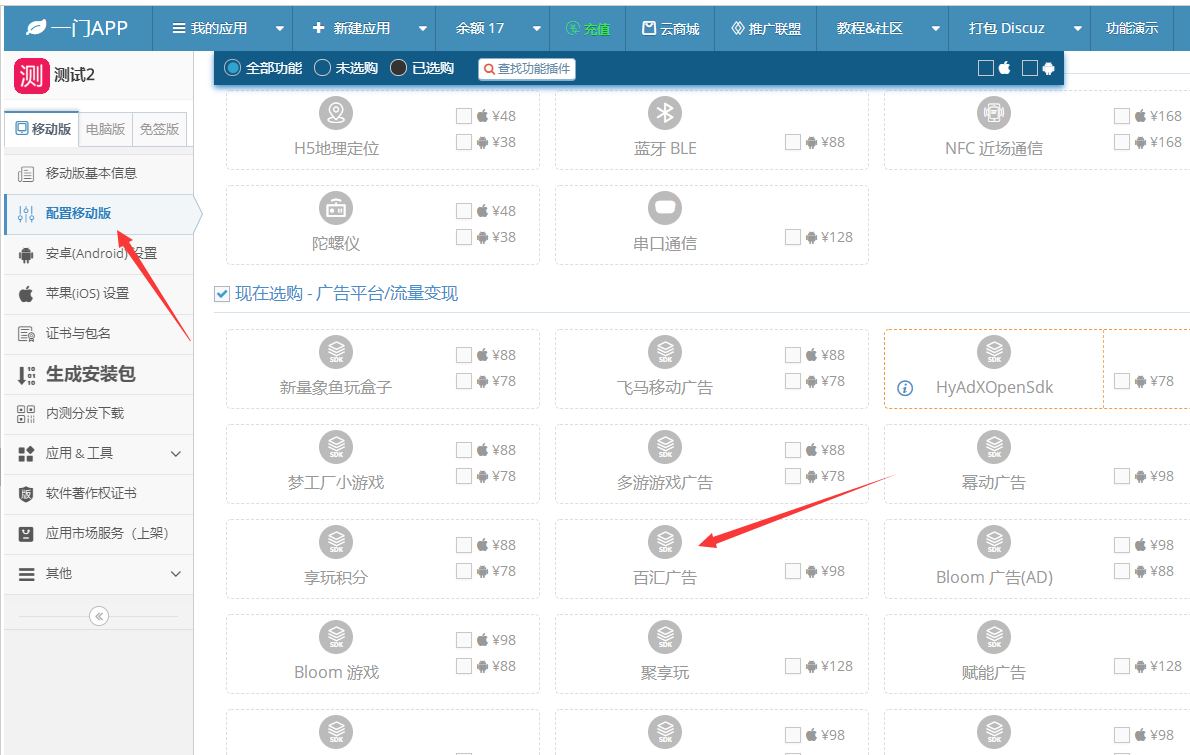1190x755 pixels.
Task: Switch to the 免签版 tab
Action: coord(159,129)
